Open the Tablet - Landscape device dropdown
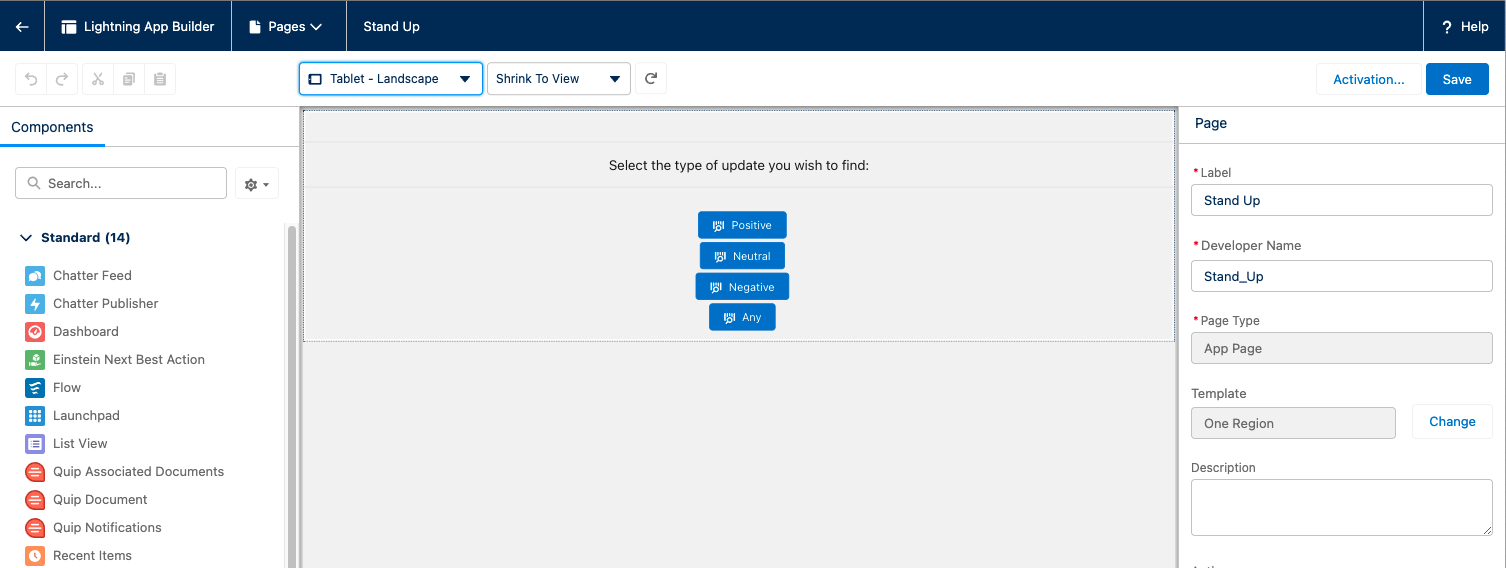The height and width of the screenshot is (568, 1506). tap(391, 79)
